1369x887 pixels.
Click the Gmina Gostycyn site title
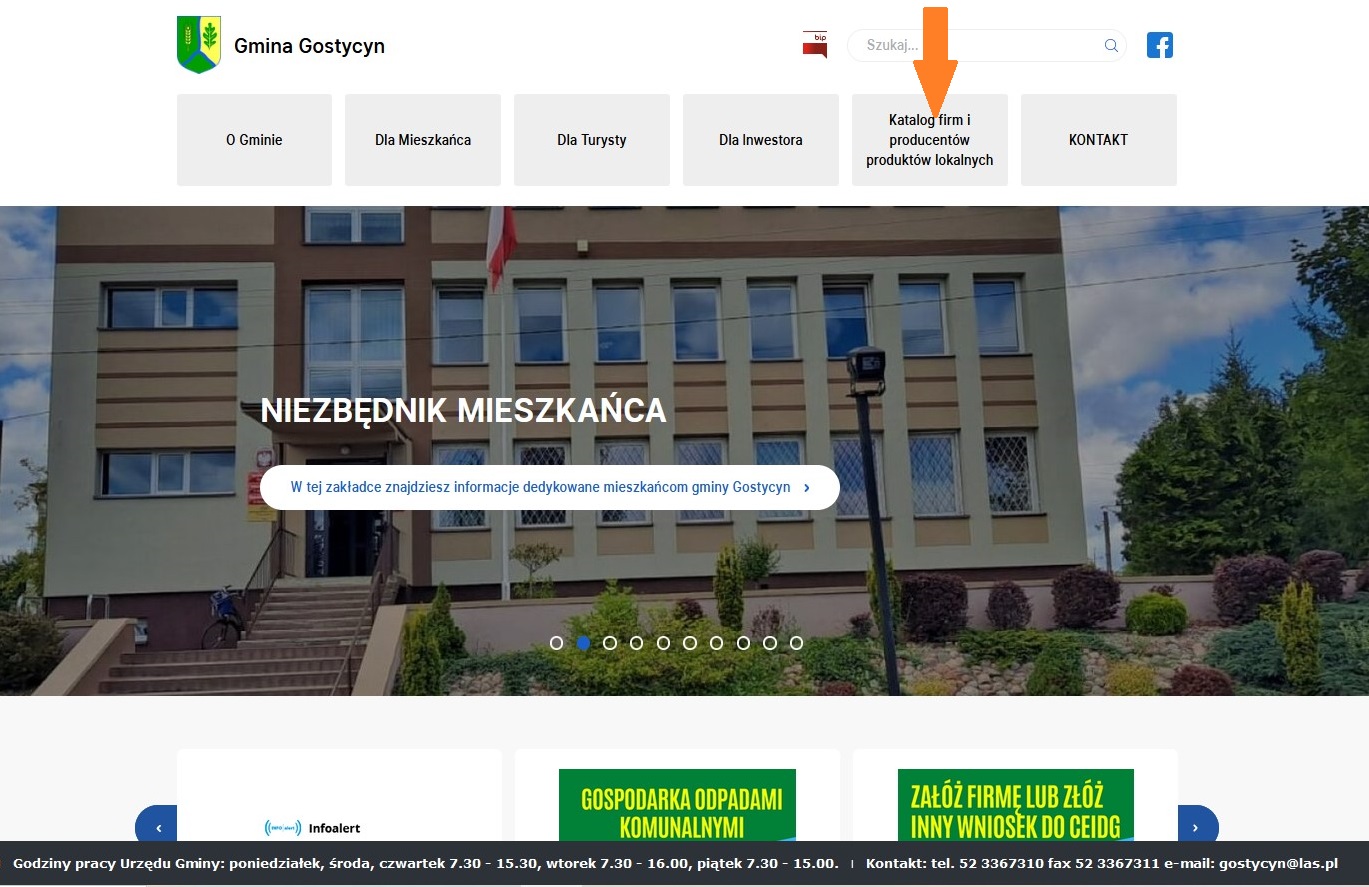[309, 46]
